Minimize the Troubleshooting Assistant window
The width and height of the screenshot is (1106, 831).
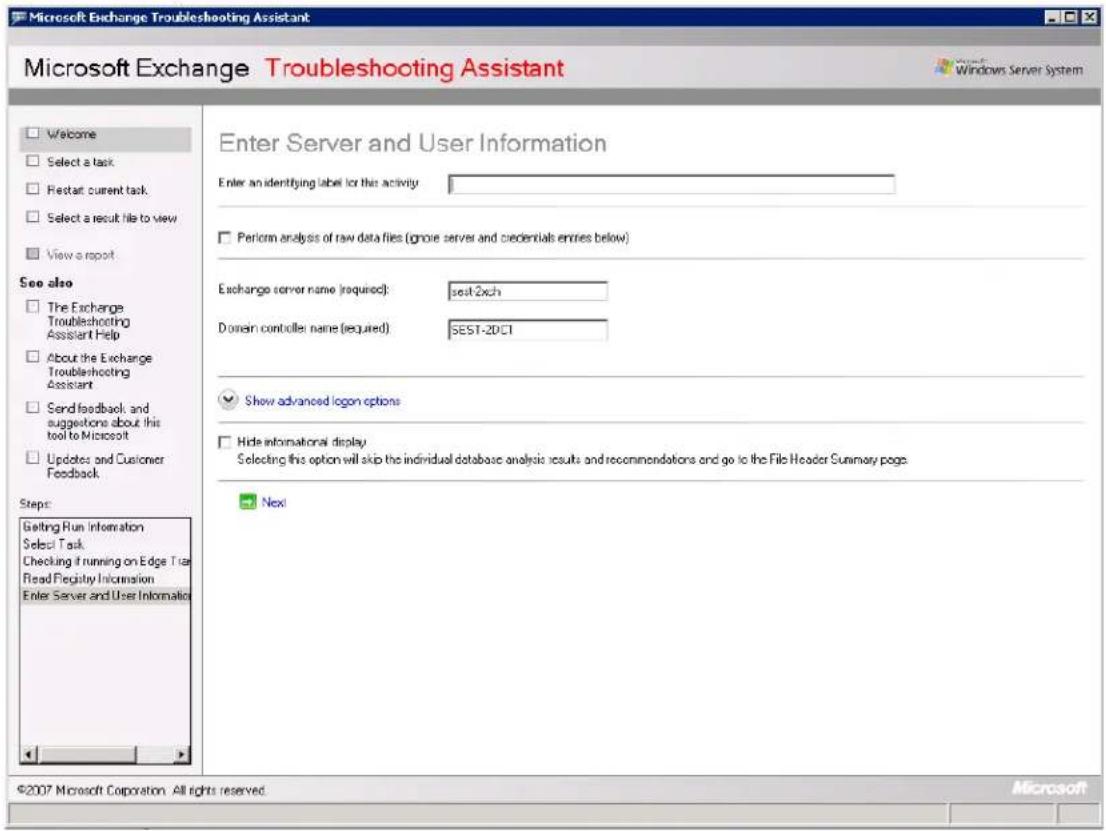tap(1052, 17)
